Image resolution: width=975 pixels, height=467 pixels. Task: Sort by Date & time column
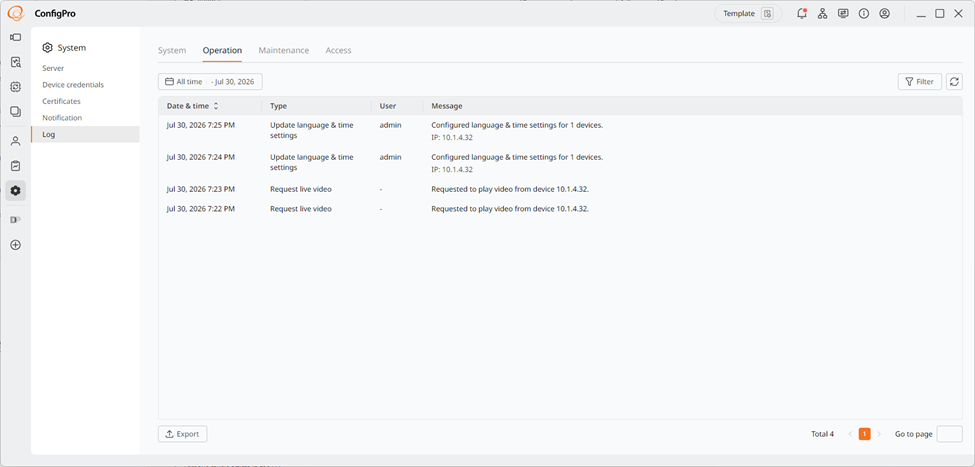tap(193, 106)
